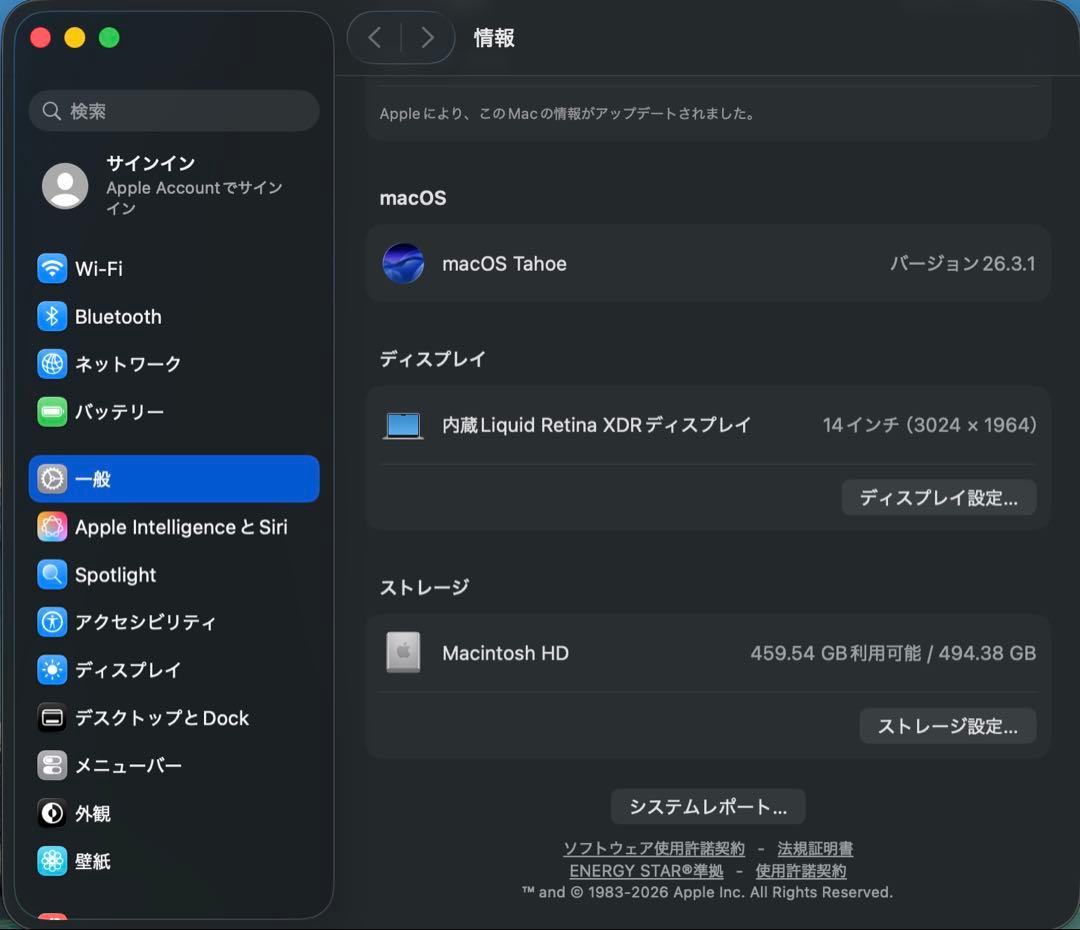1080x930 pixels.
Task: Open バッテリー settings via its battery icon
Action: 51,411
